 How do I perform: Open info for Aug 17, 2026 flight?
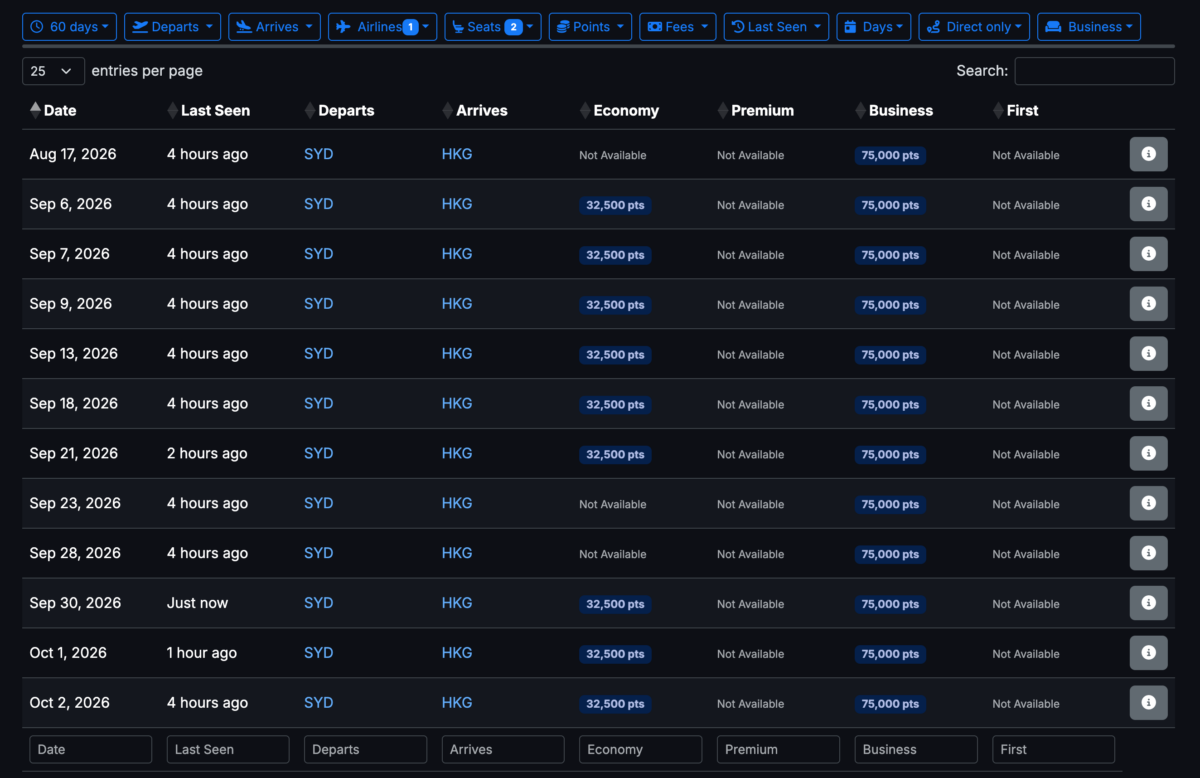tap(1148, 154)
